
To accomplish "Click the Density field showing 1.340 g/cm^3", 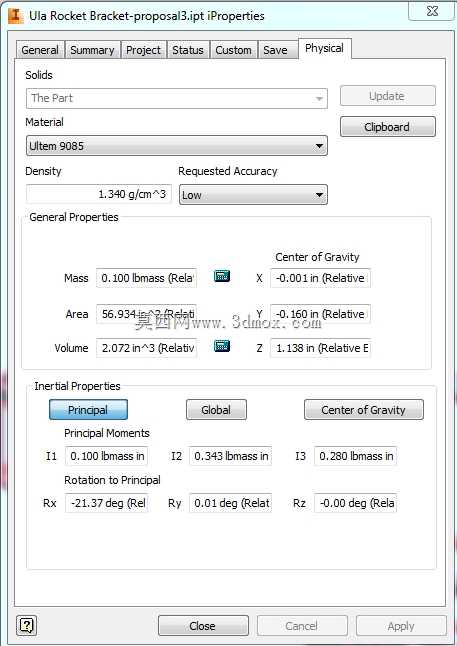I will click(98, 194).
